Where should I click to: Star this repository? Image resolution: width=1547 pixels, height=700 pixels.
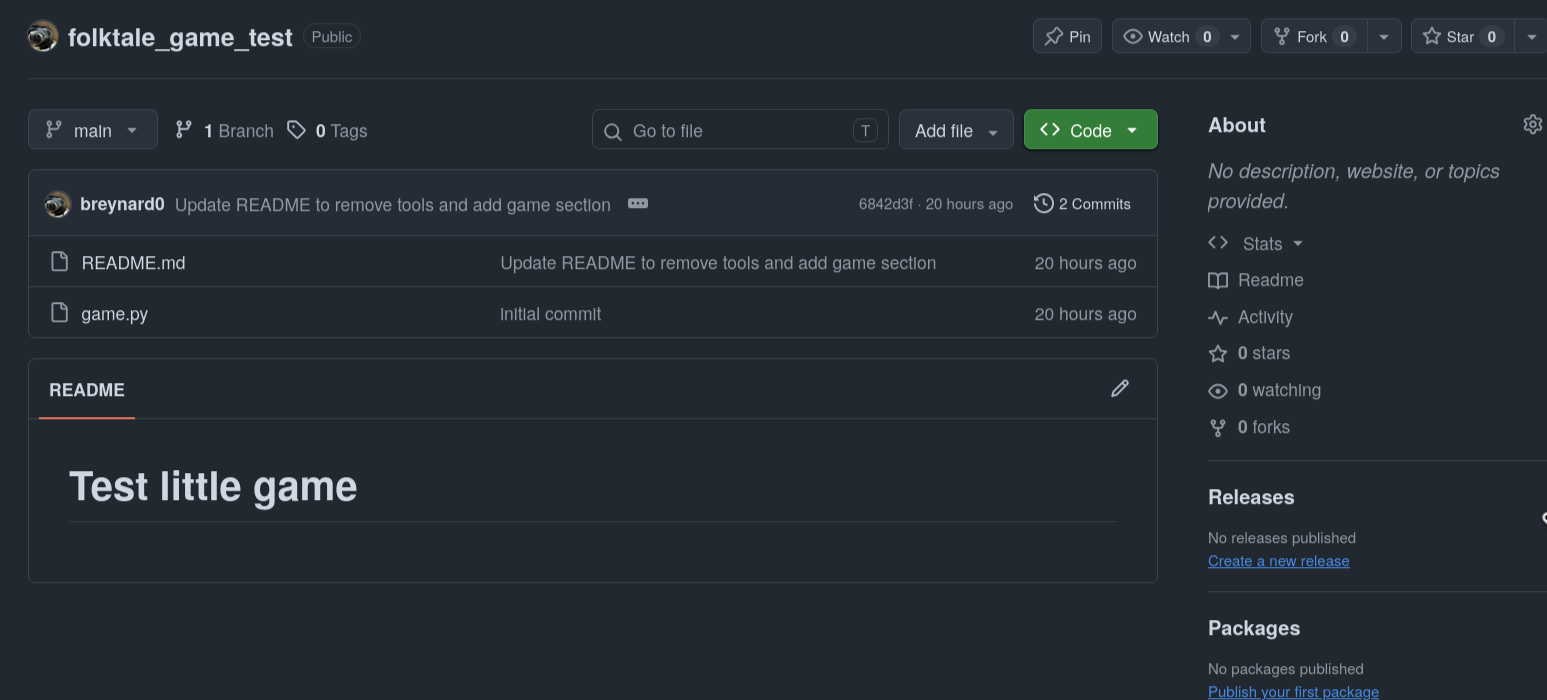point(1462,36)
